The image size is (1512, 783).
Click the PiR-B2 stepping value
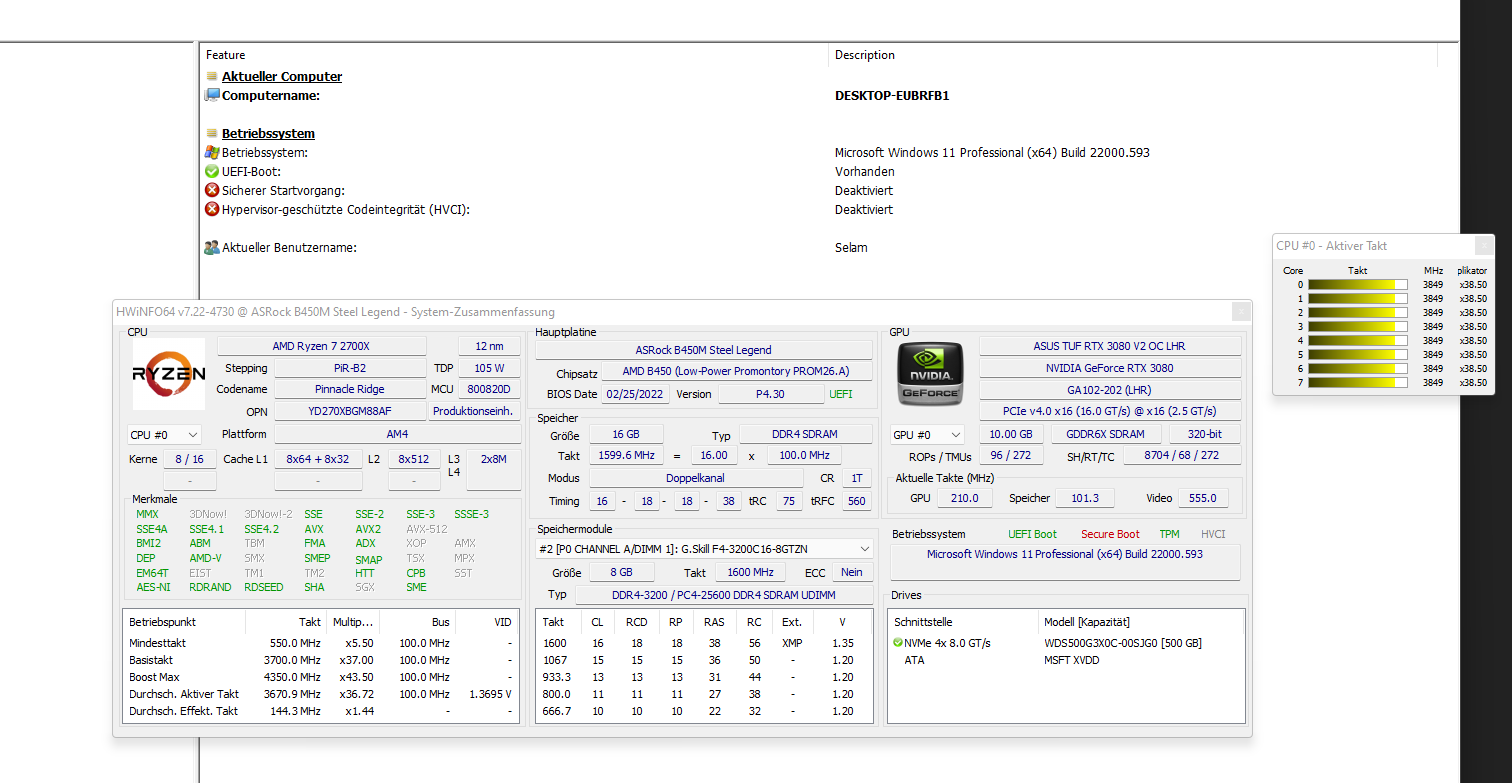click(x=350, y=368)
